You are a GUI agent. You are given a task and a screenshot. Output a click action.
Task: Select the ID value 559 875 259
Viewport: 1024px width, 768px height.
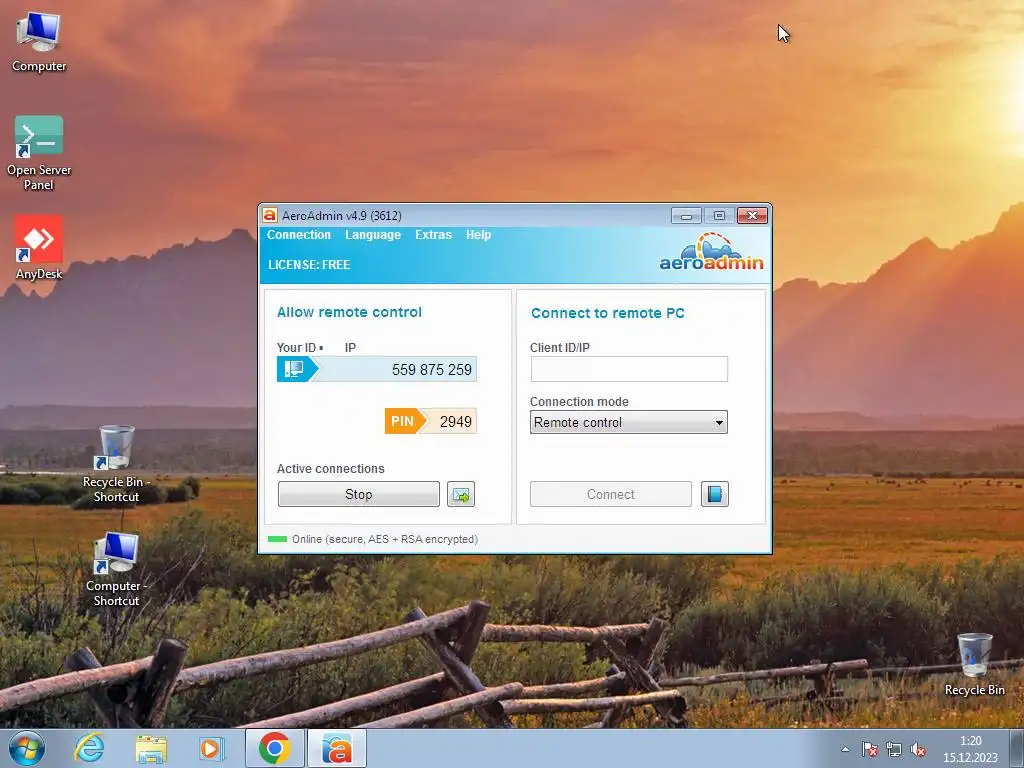click(x=431, y=370)
